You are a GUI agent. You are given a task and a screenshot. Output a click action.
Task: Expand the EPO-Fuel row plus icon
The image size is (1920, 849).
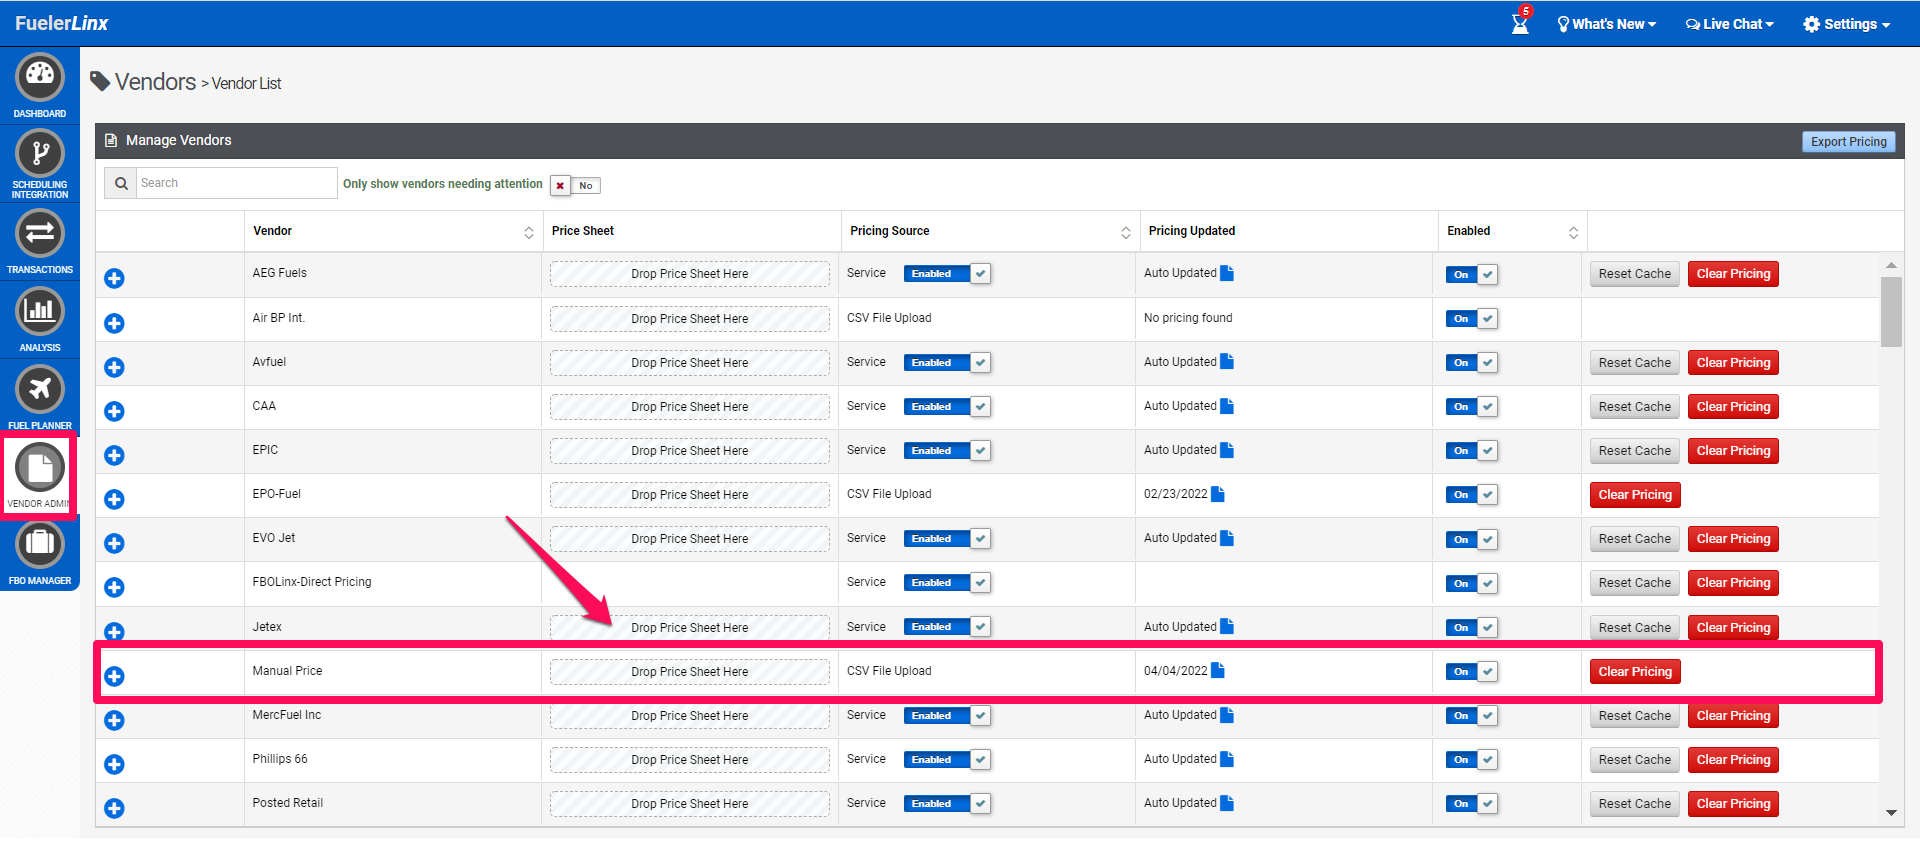tap(114, 499)
